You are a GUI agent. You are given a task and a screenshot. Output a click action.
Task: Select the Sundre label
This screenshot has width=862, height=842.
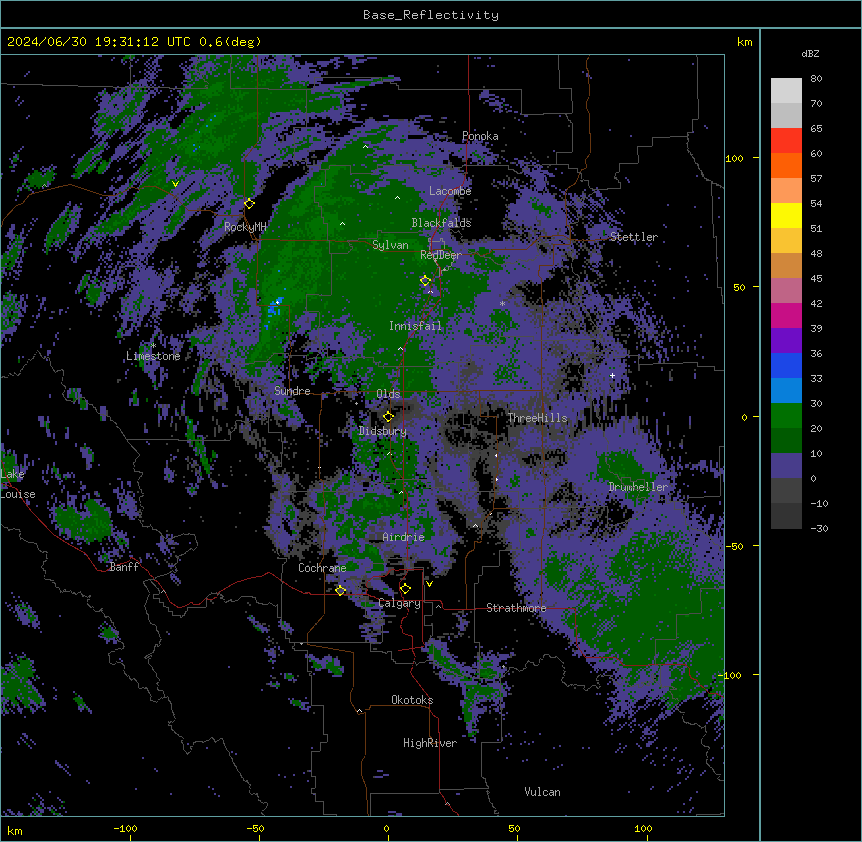[292, 391]
